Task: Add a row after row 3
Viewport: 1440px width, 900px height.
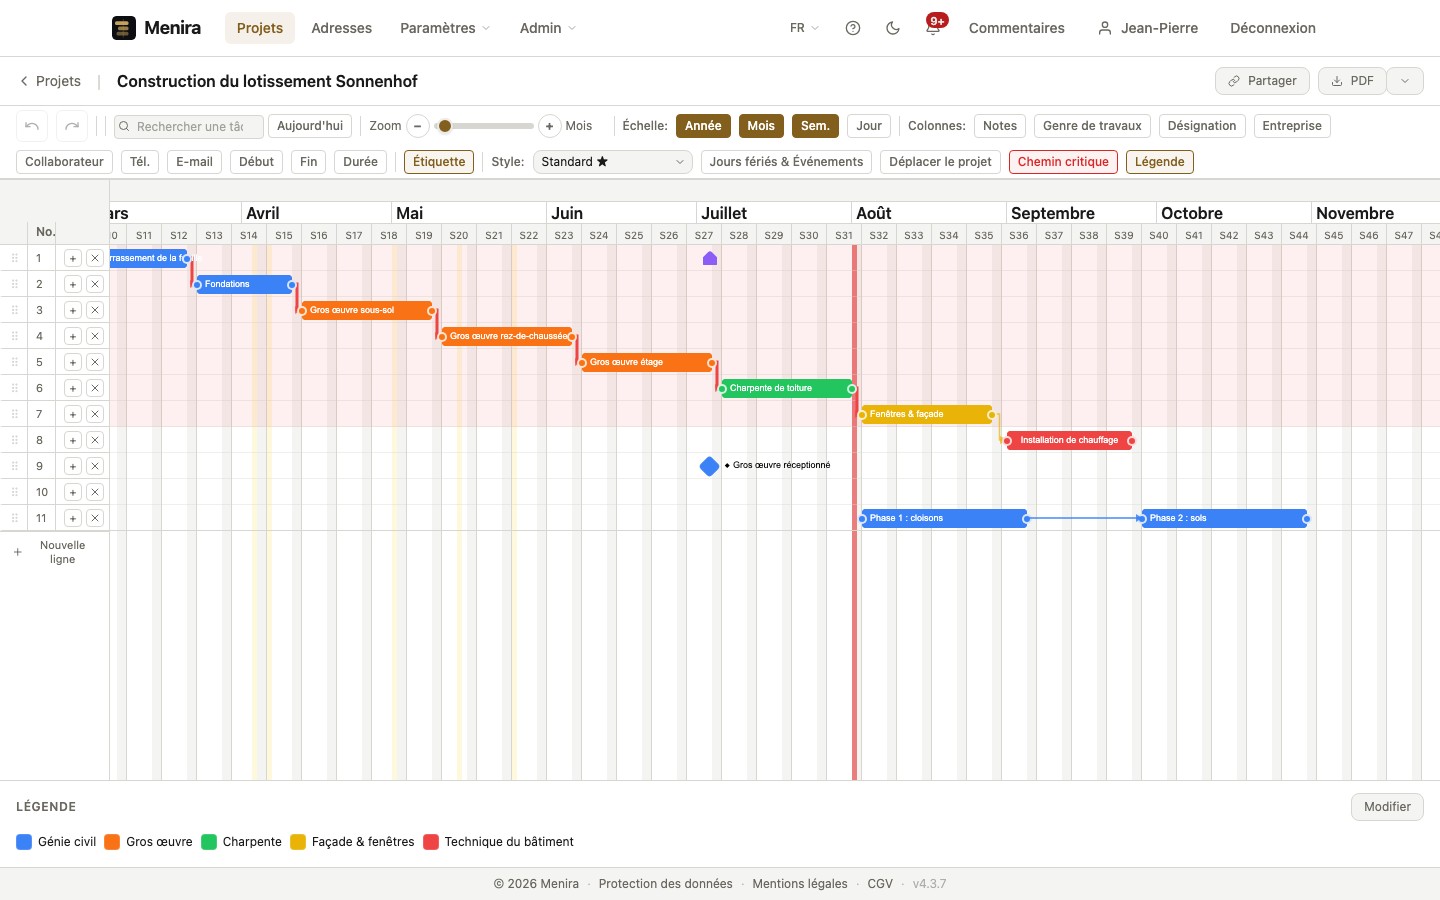Action: [73, 310]
